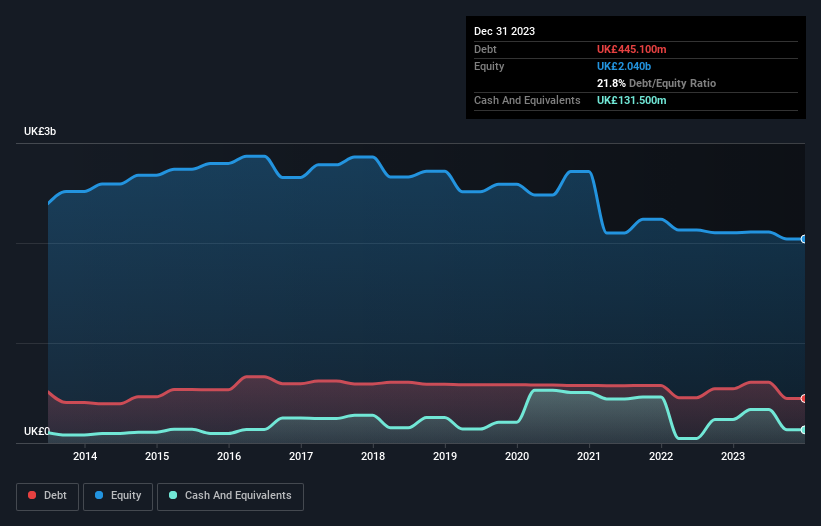Screen dimensions: 821x526
Task: Click the red Debt legend dot
Action: coord(32,495)
